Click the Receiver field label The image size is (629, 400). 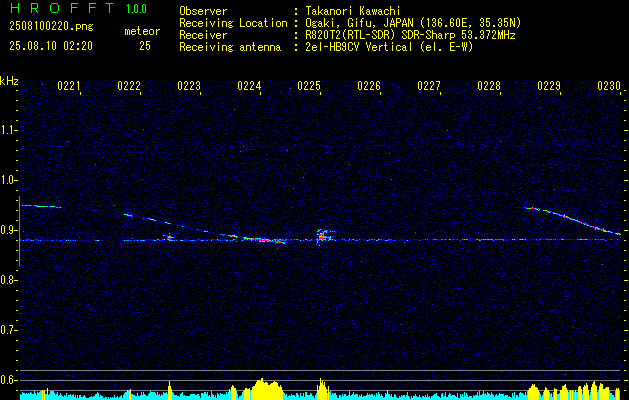click(203, 35)
